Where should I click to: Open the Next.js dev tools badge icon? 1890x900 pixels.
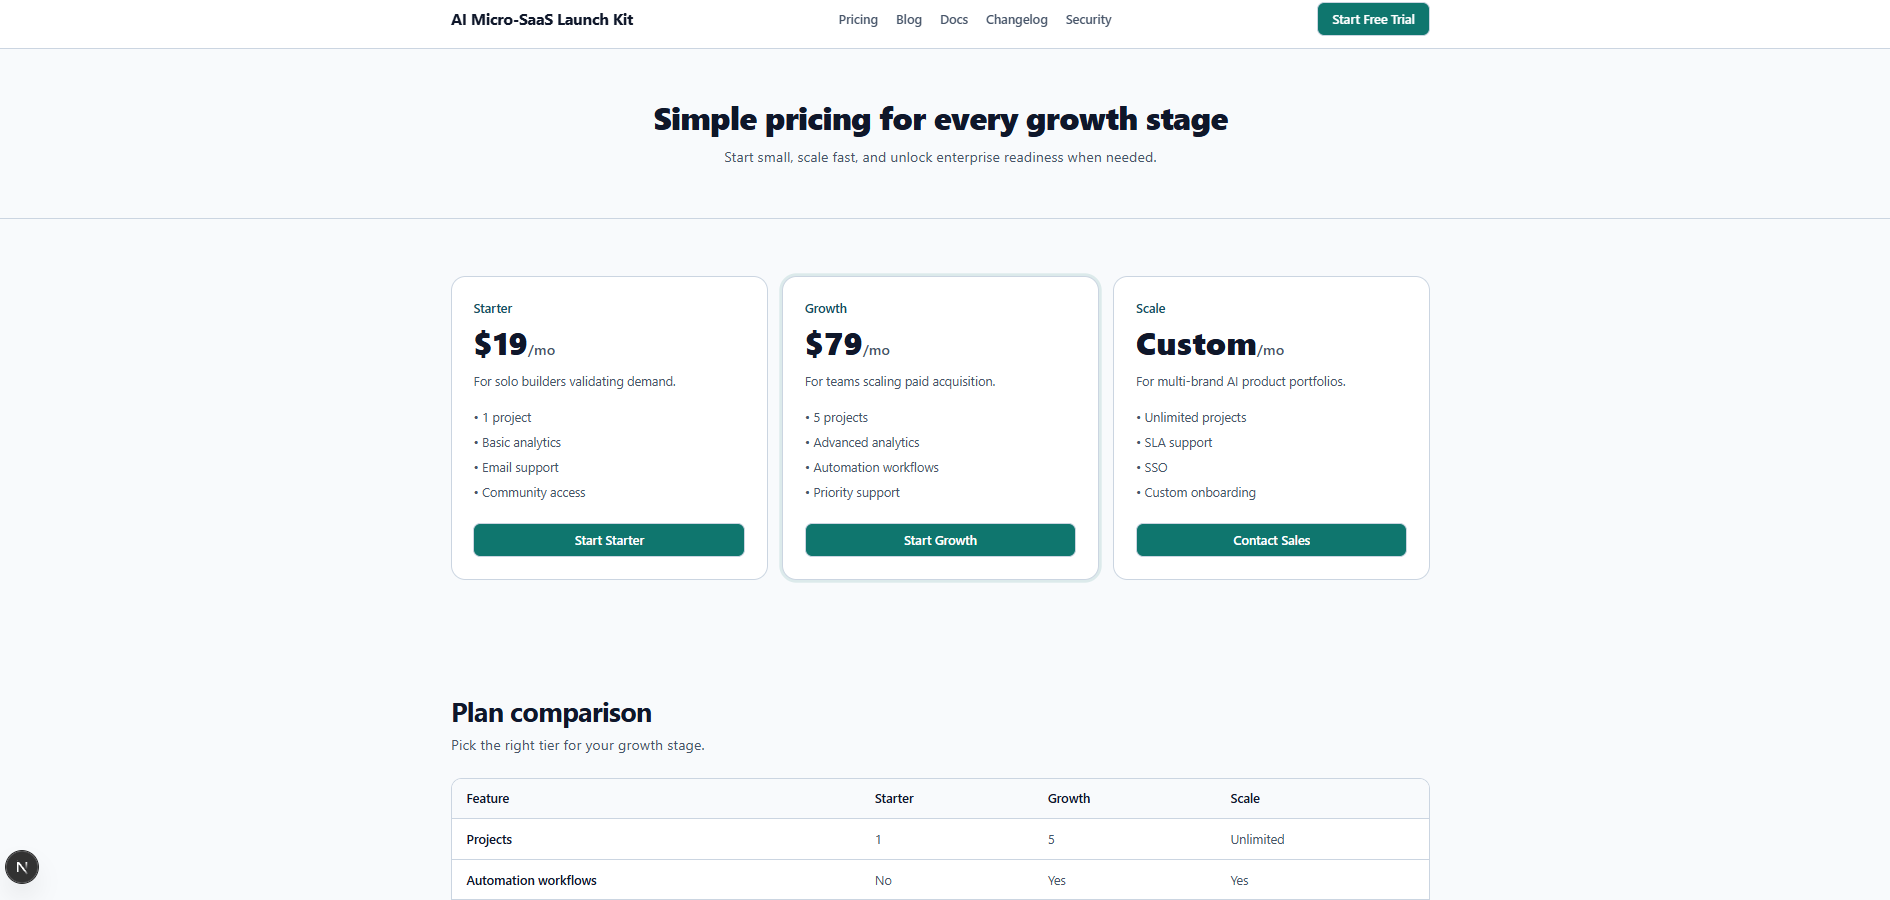(x=22, y=867)
